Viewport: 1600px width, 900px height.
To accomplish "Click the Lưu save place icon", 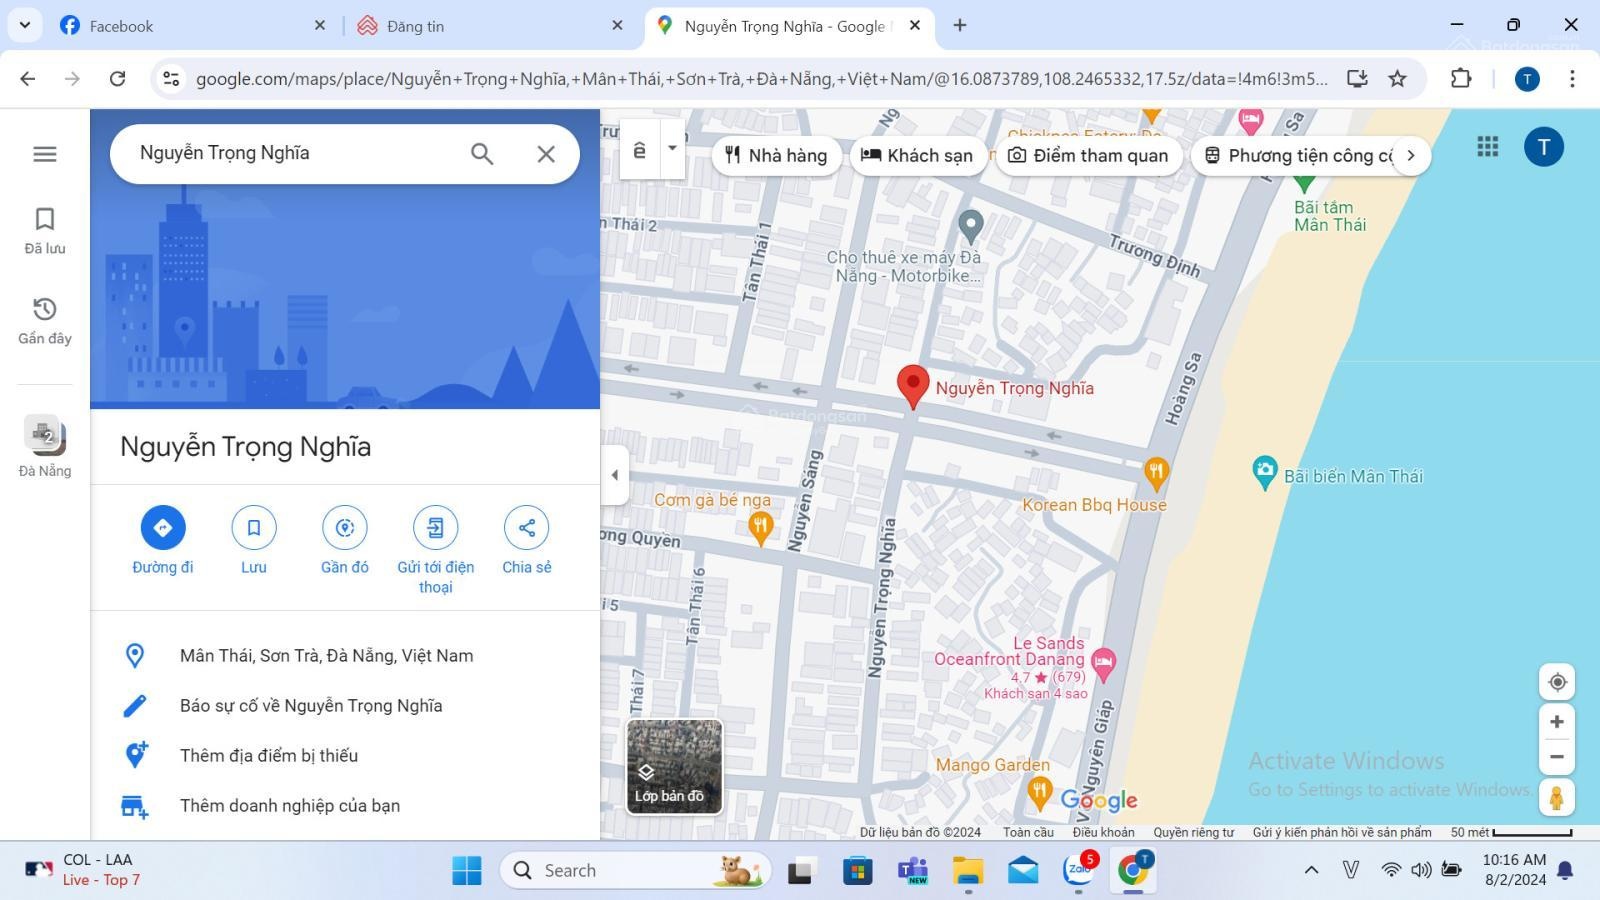I will pyautogui.click(x=254, y=528).
